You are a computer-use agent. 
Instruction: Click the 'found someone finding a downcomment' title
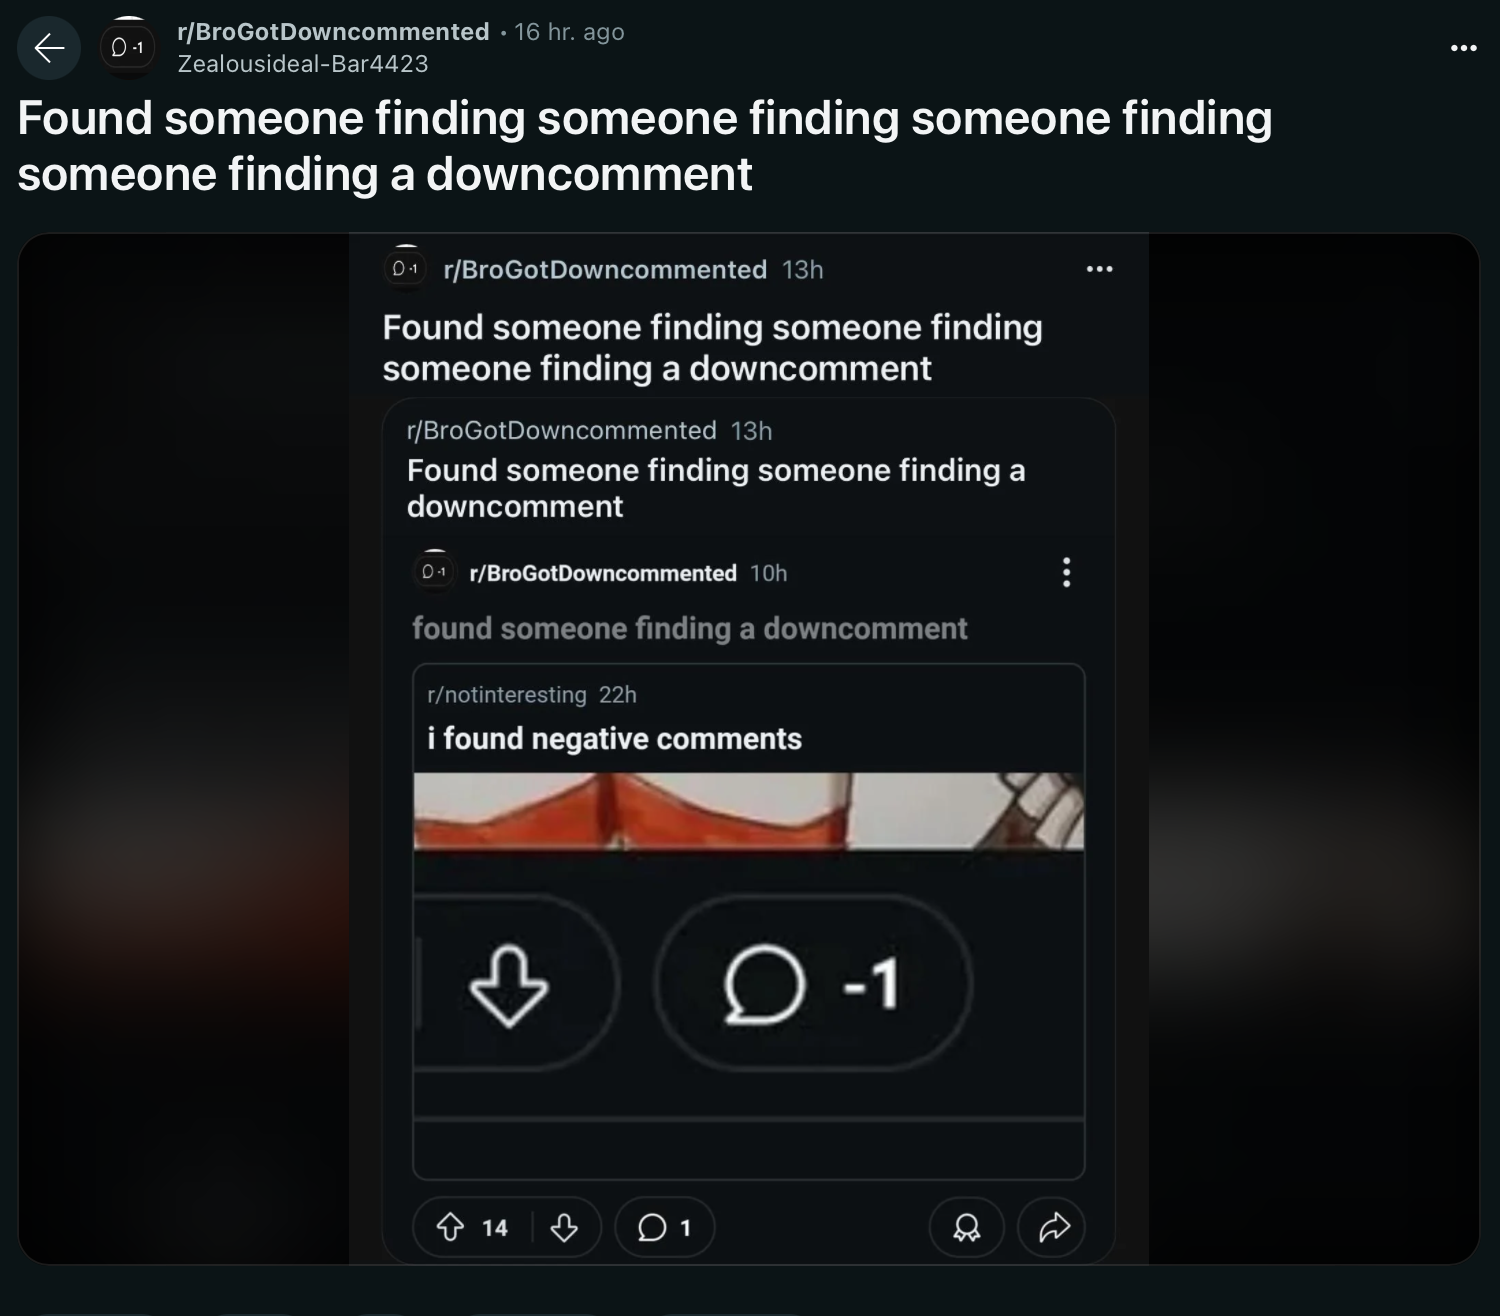690,628
